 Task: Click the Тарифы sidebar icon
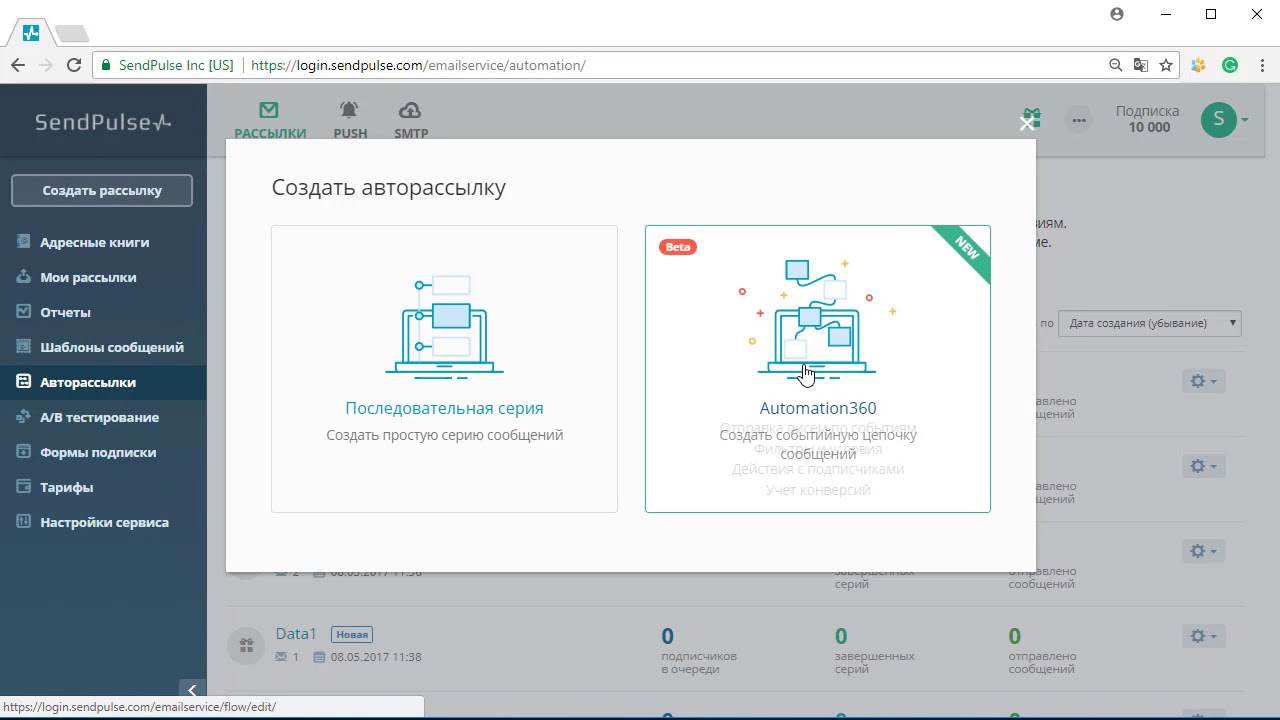coord(23,487)
